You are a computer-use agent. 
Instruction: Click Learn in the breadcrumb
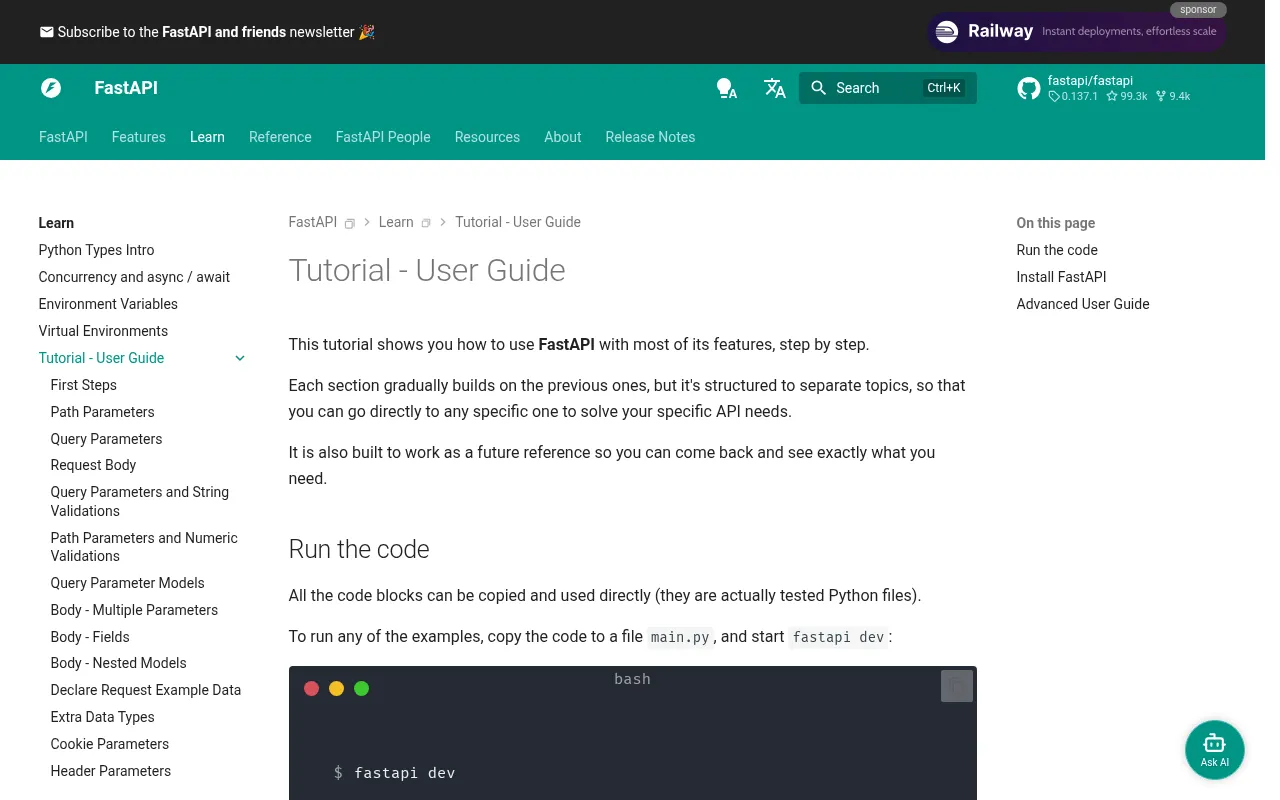point(396,222)
